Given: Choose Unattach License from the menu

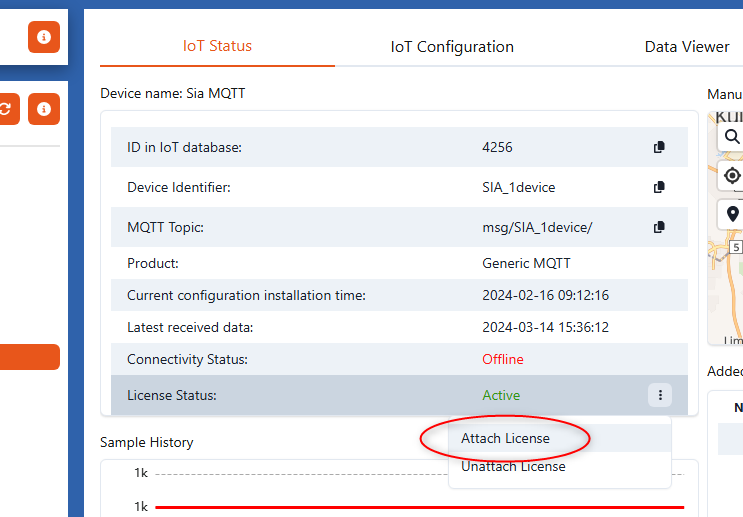Looking at the screenshot, I should click(x=513, y=466).
